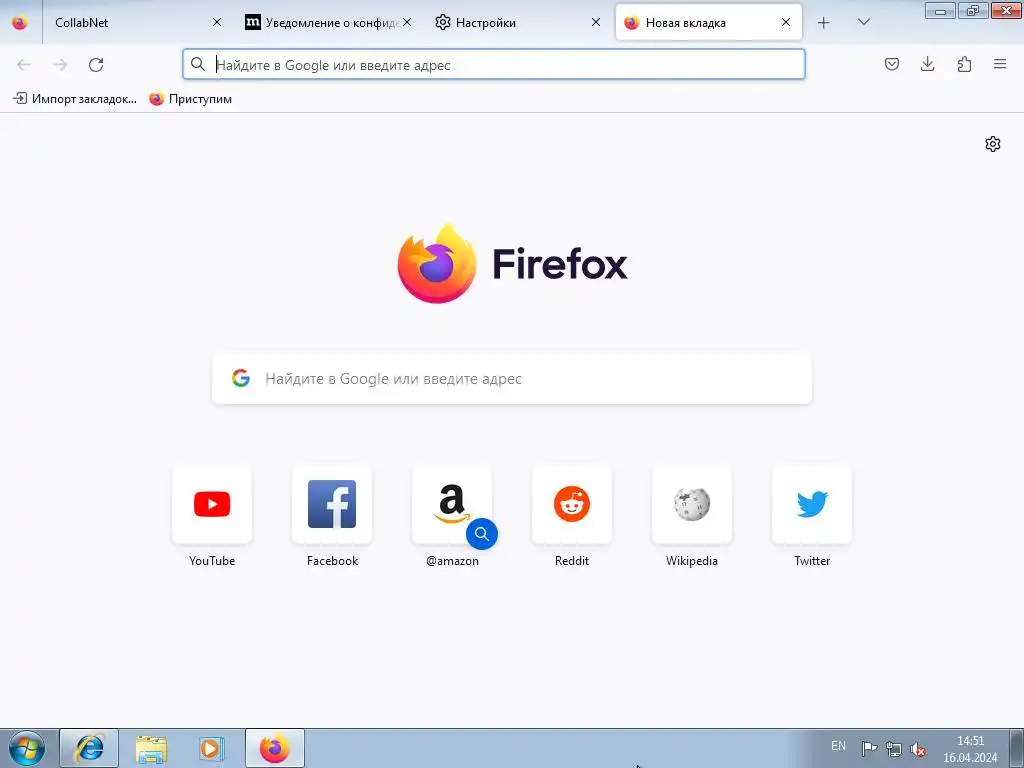
Task: Go forward with the forward arrow
Action: click(60, 65)
